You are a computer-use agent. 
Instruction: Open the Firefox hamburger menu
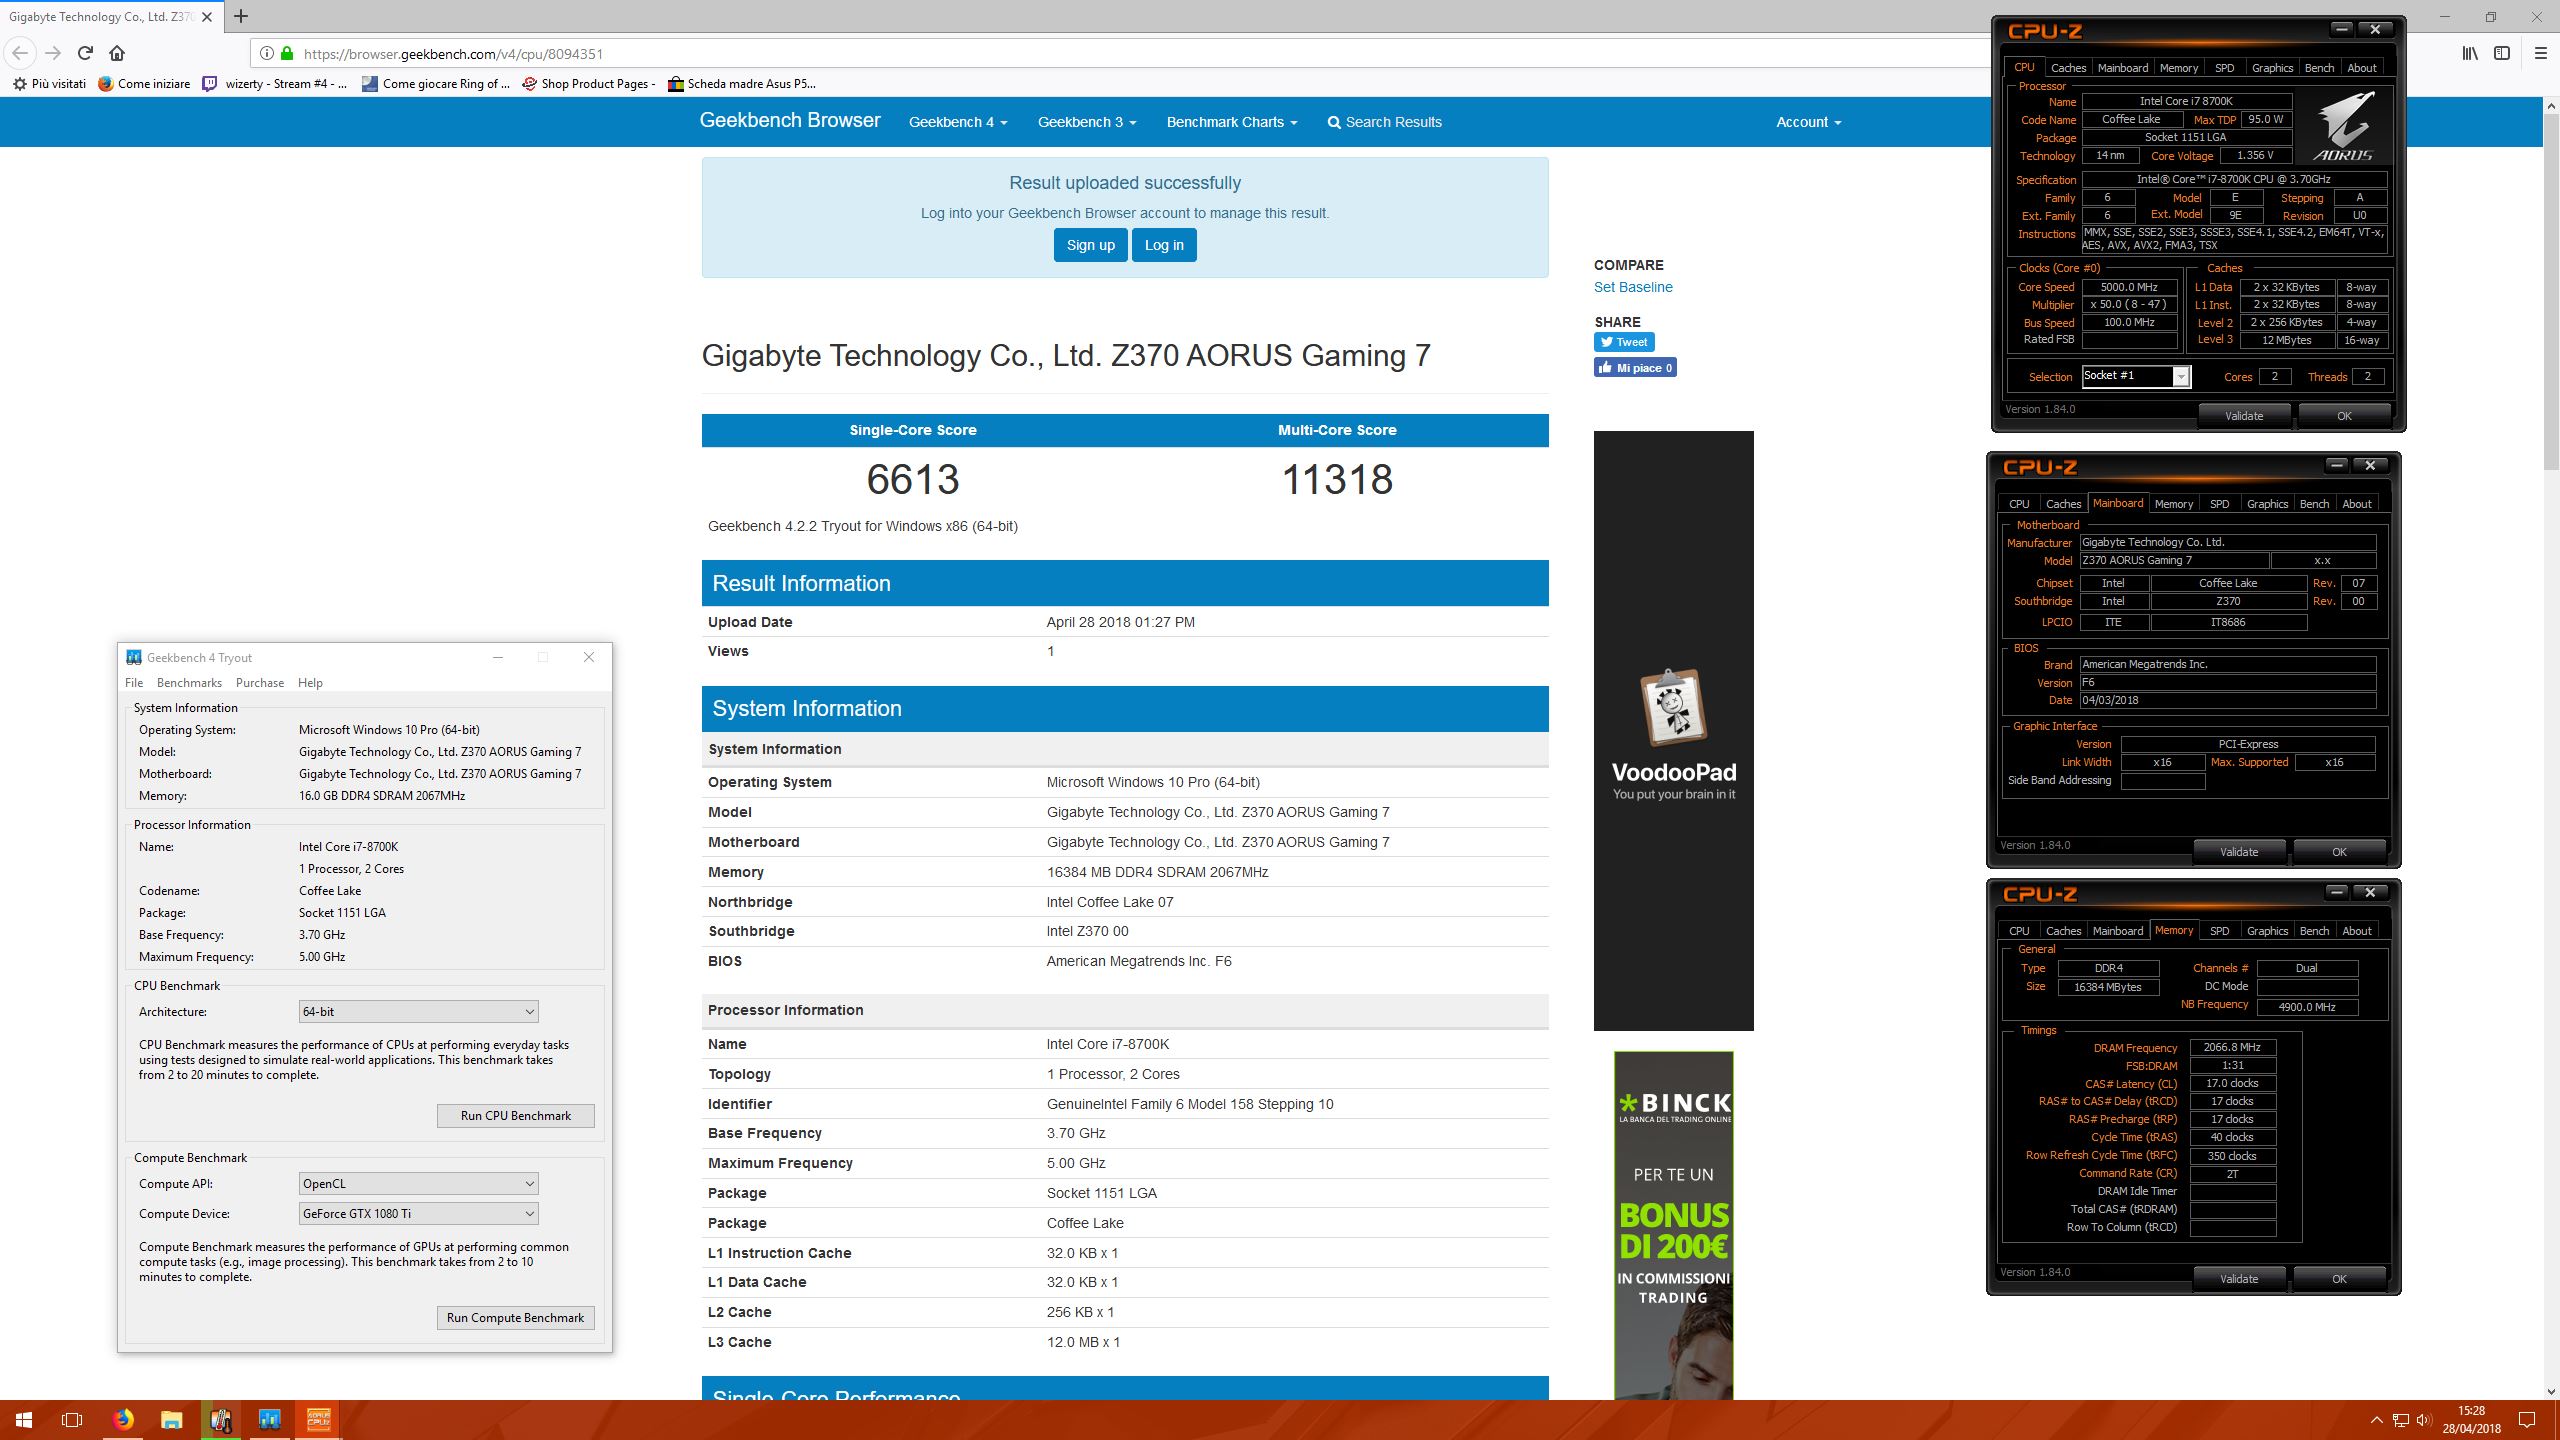[2541, 53]
